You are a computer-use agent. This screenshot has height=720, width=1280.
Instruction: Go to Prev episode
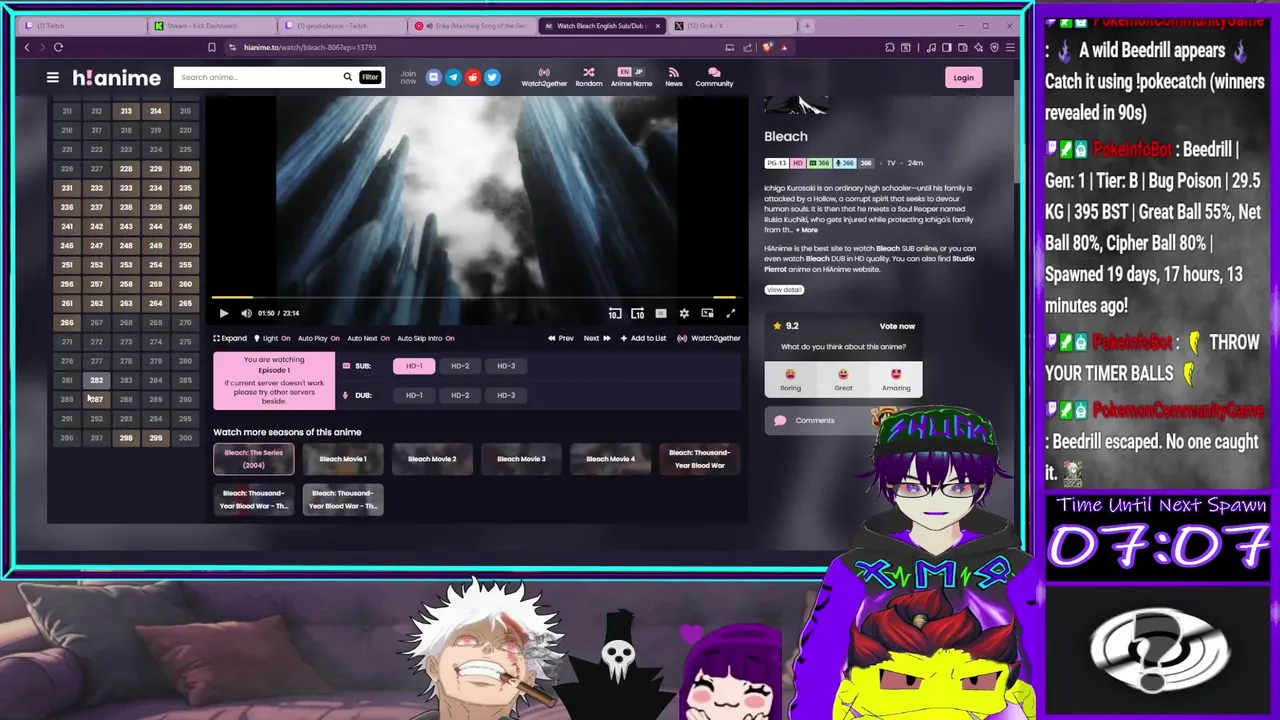[x=560, y=338]
